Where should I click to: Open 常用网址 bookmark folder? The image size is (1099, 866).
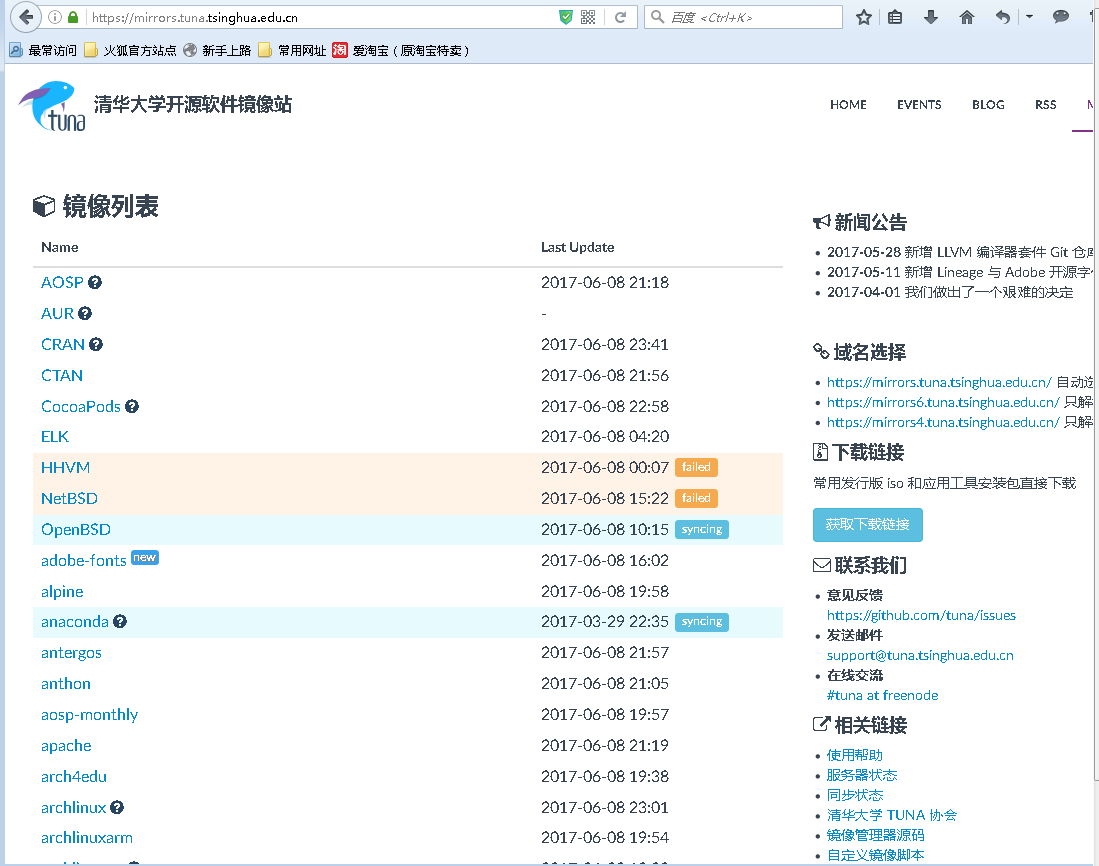tap(292, 50)
